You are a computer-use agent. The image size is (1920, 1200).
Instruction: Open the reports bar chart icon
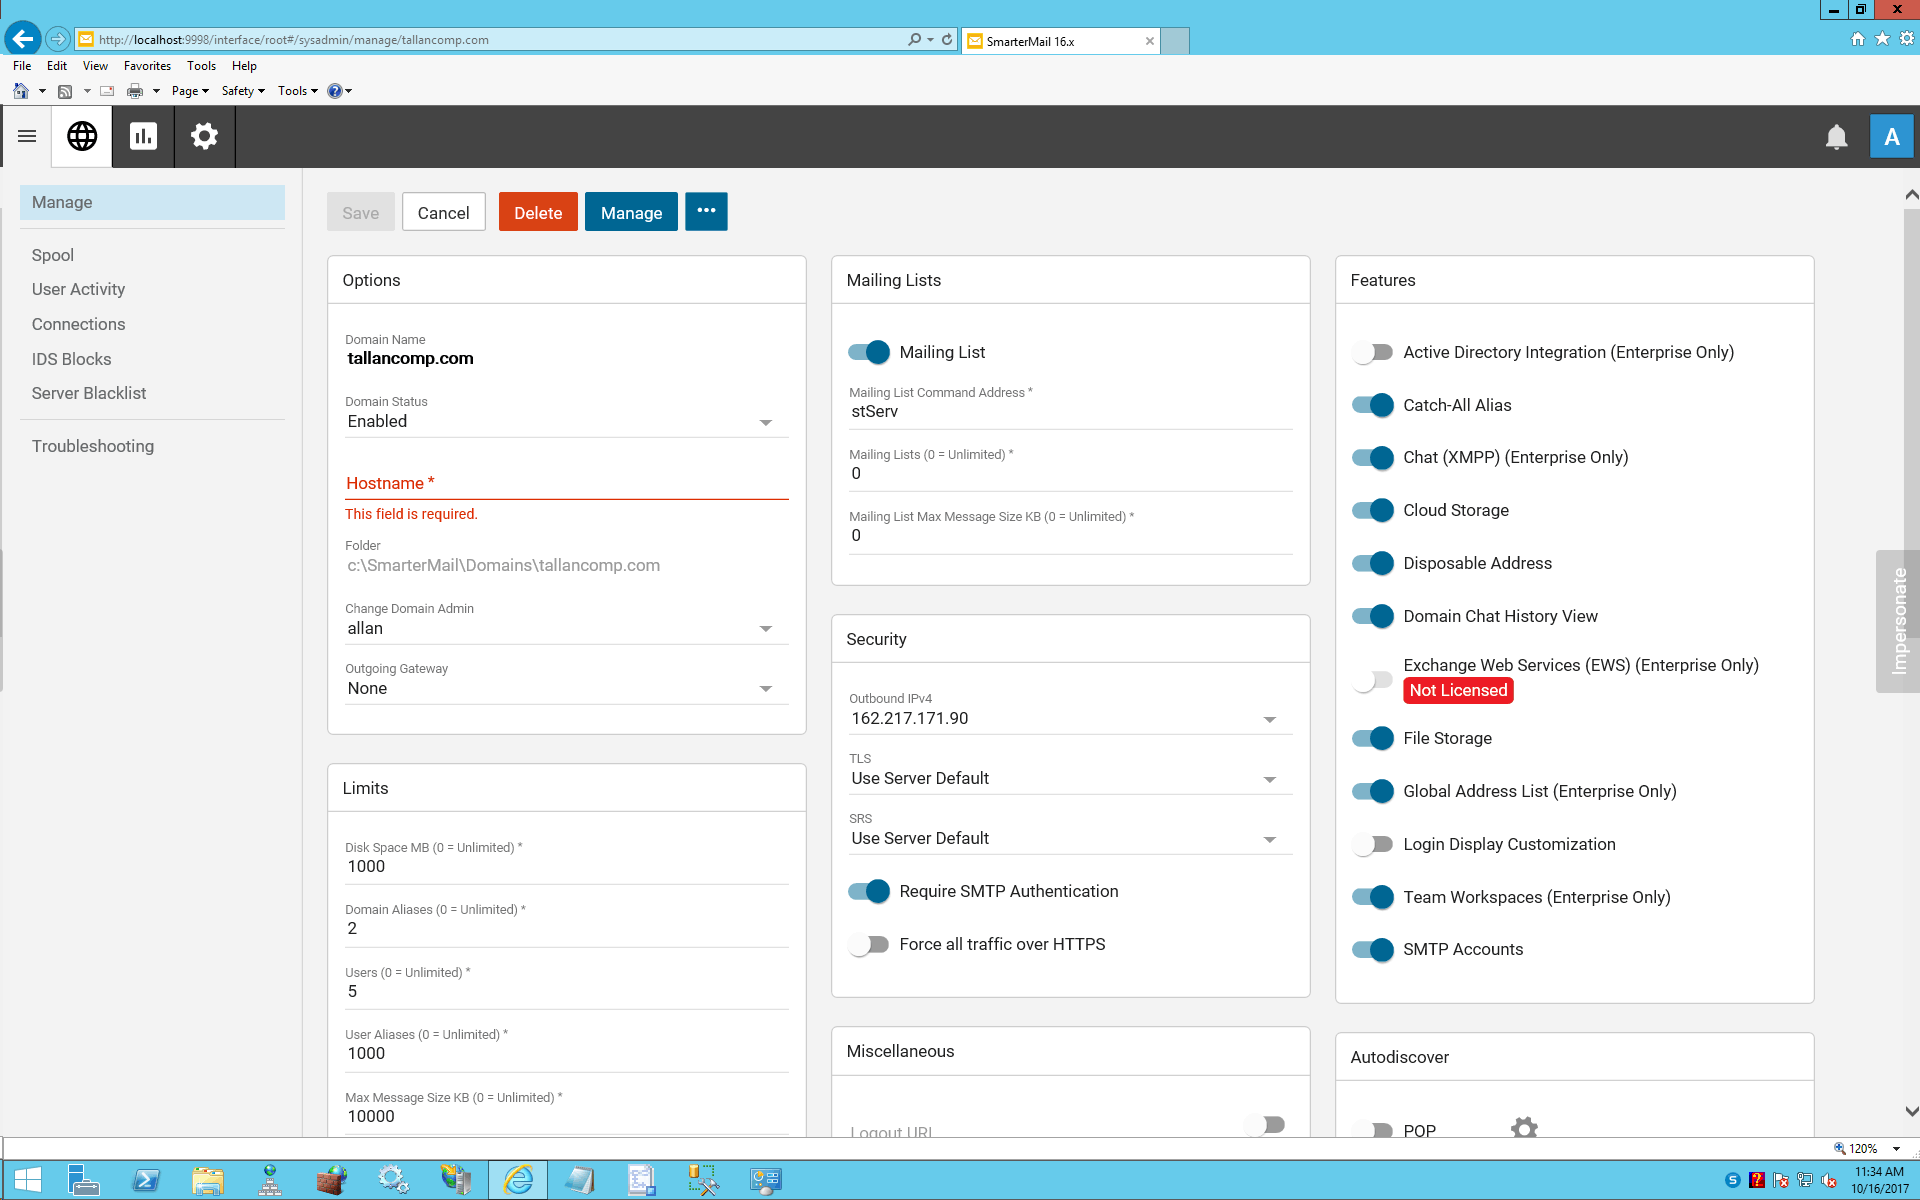pos(143,136)
